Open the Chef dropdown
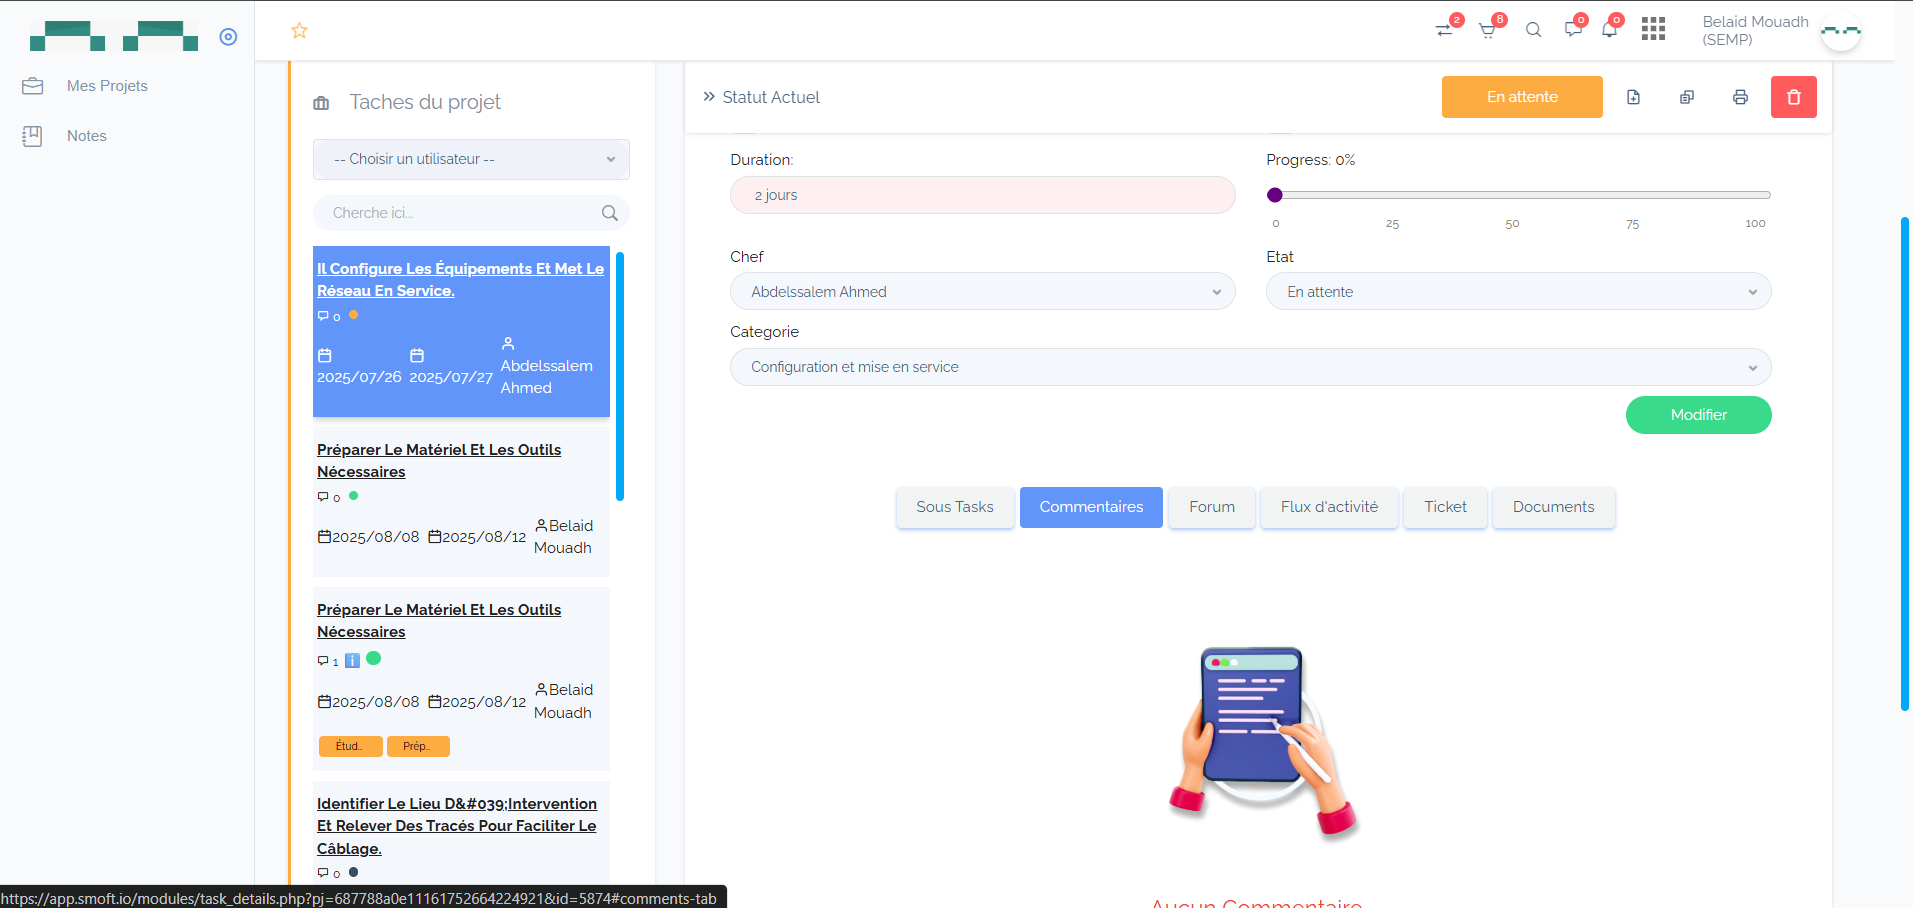Image resolution: width=1913 pixels, height=908 pixels. [x=982, y=292]
